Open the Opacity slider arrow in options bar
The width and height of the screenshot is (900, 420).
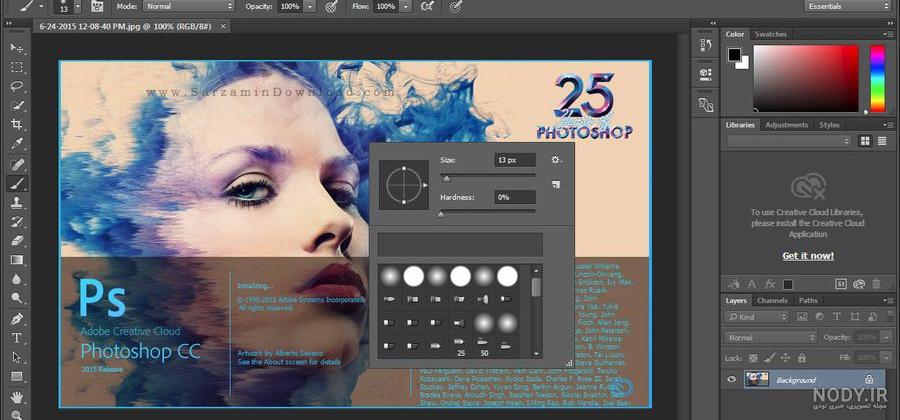tap(309, 6)
